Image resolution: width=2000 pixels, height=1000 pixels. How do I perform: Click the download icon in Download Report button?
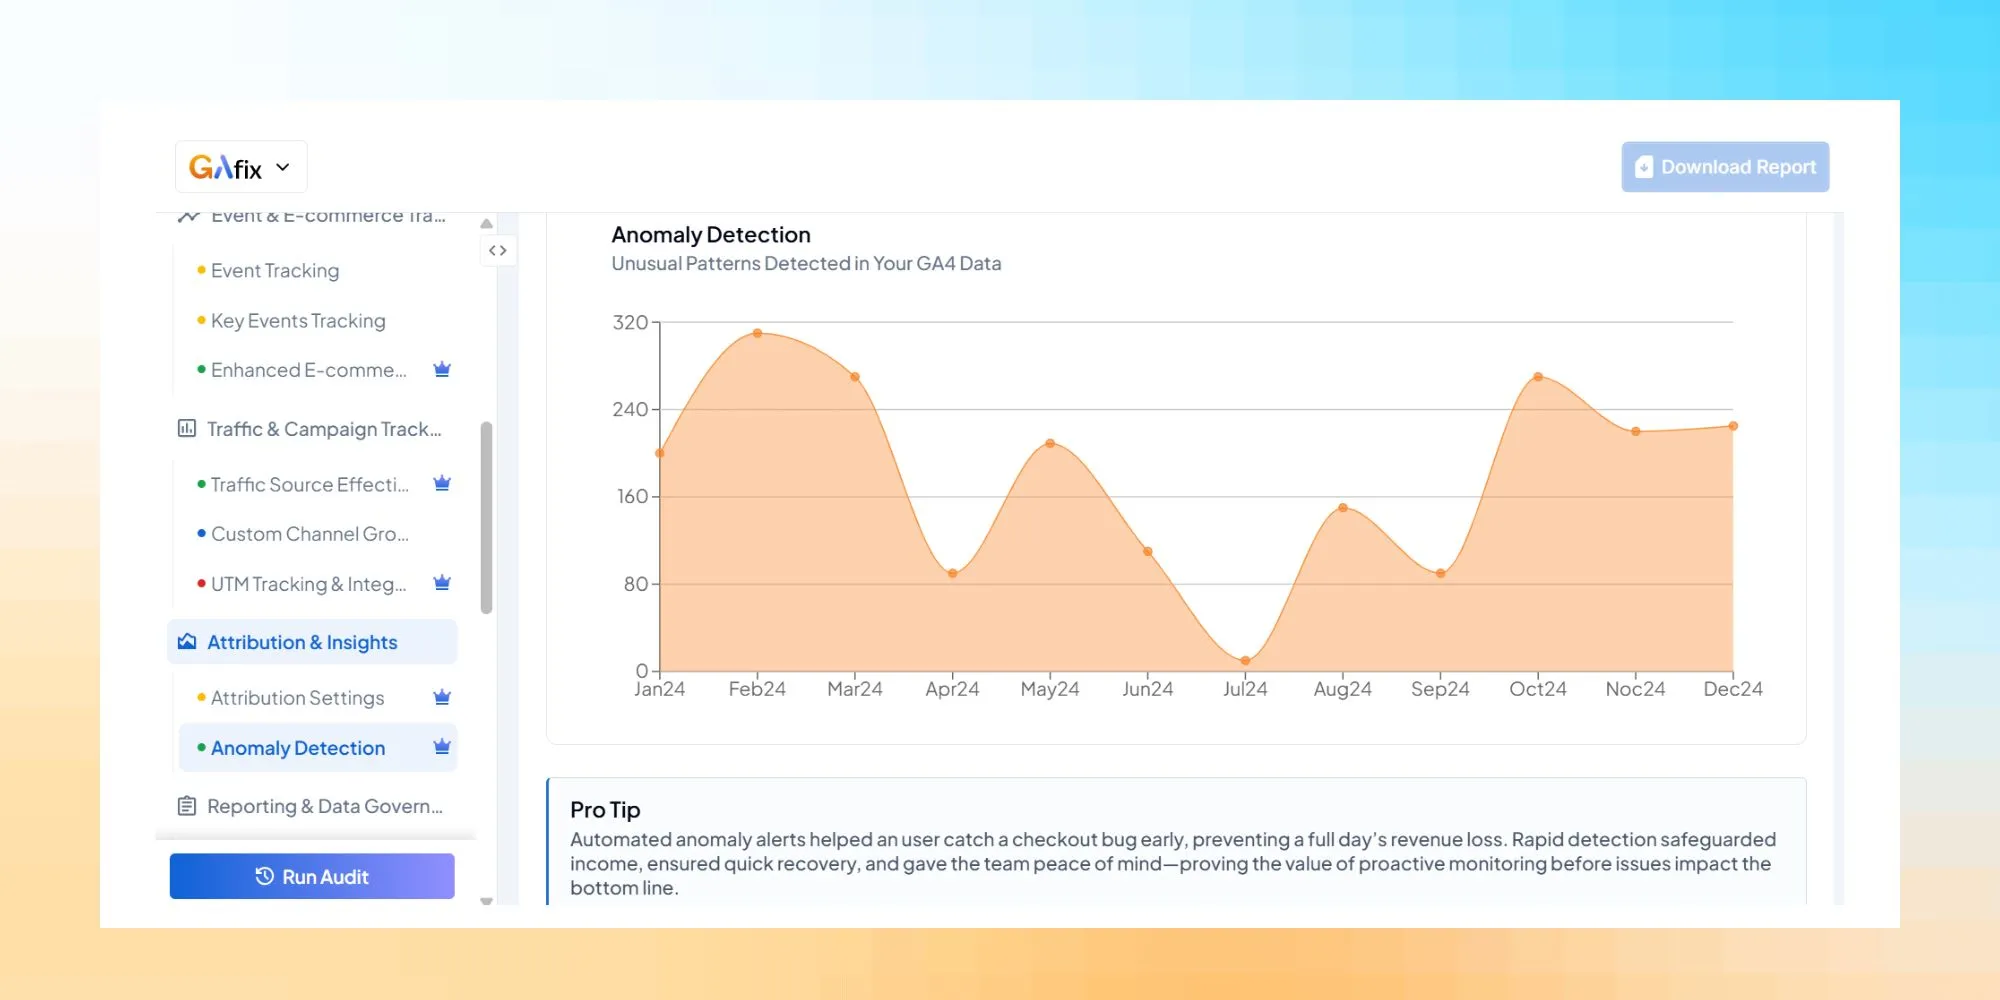[1643, 166]
